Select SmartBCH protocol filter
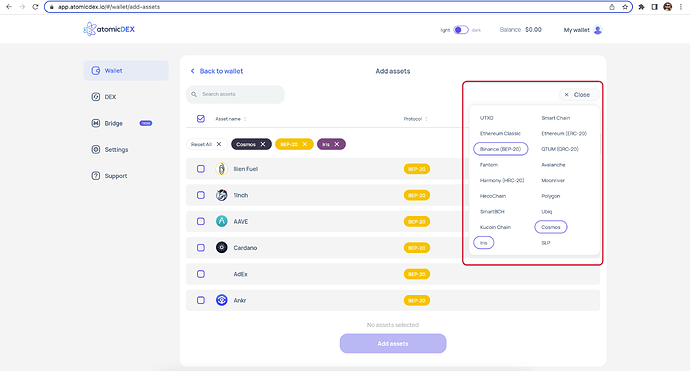Image resolution: width=690 pixels, height=371 pixels. tap(492, 212)
